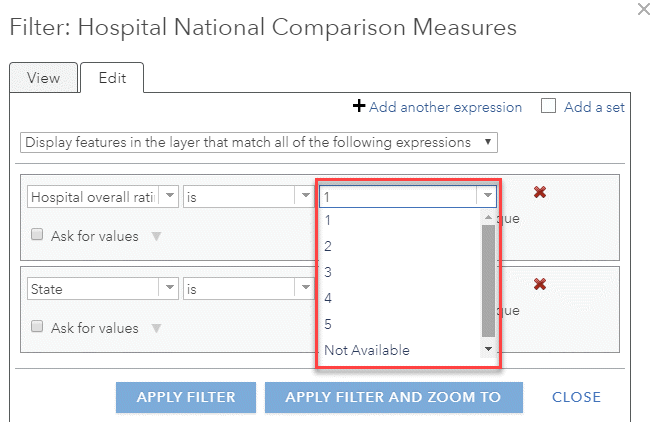Image resolution: width=657 pixels, height=422 pixels.
Task: Expand Ask for values options in first expression
Action: pyautogui.click(x=155, y=237)
